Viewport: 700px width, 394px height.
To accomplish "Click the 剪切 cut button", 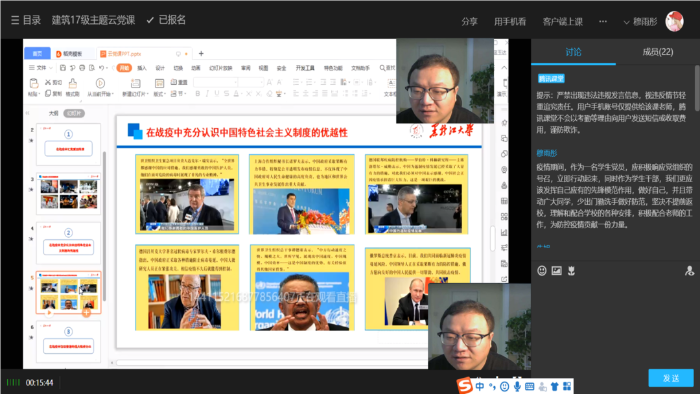I will tap(53, 83).
